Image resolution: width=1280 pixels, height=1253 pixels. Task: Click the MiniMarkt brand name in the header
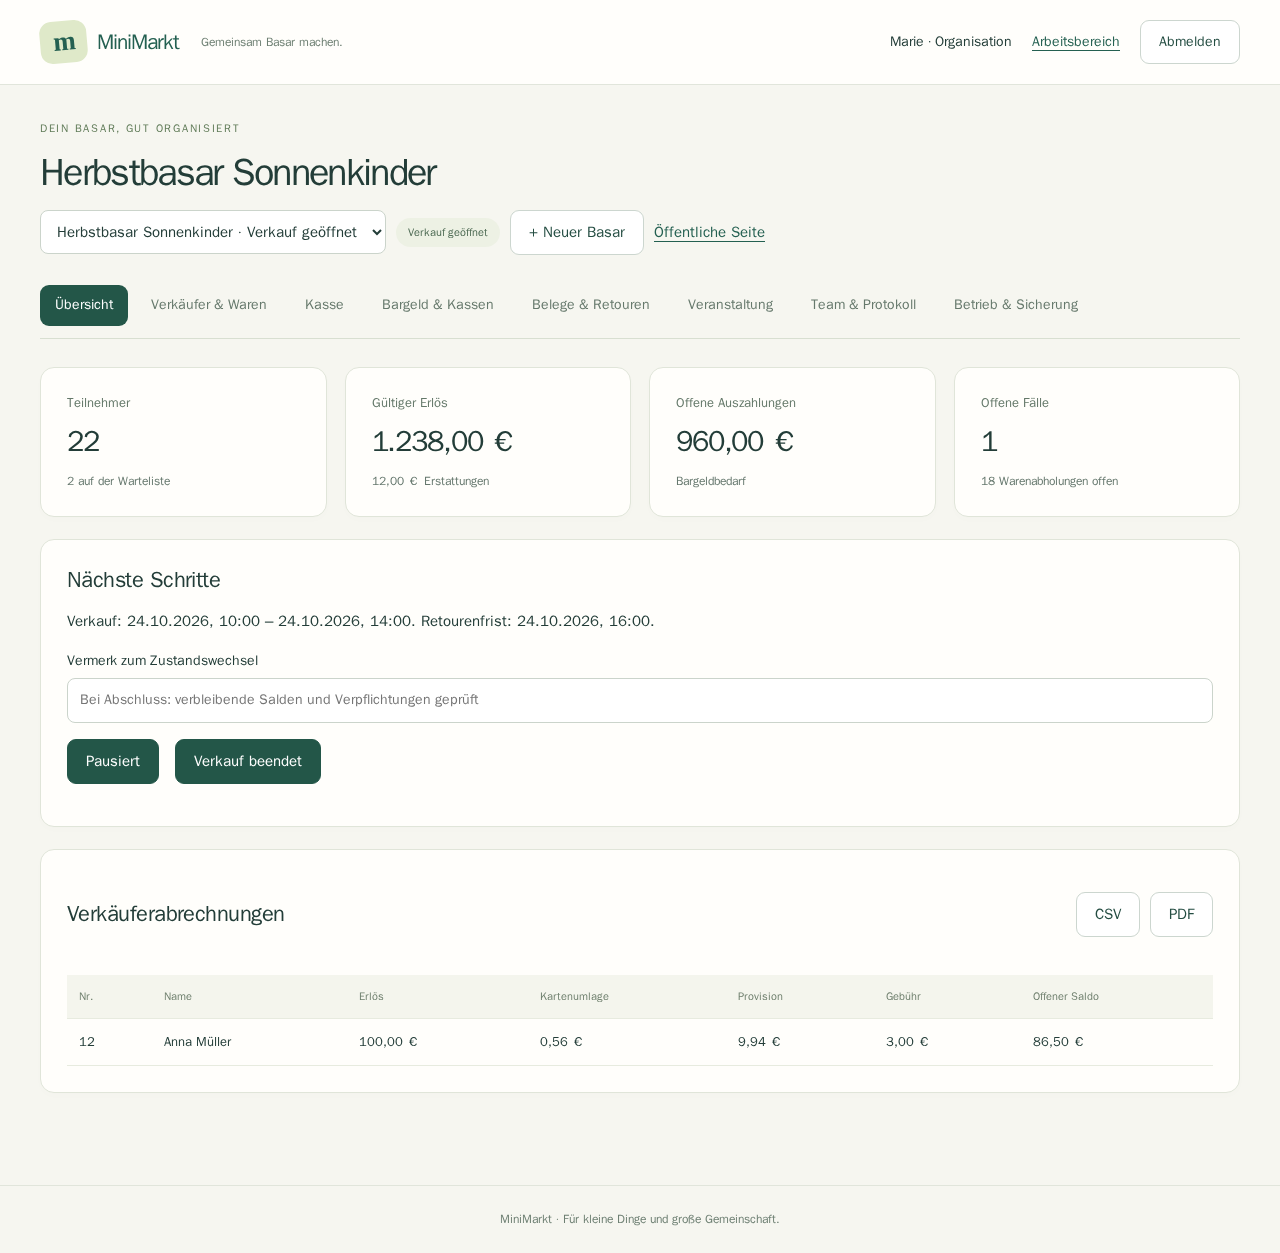click(138, 42)
